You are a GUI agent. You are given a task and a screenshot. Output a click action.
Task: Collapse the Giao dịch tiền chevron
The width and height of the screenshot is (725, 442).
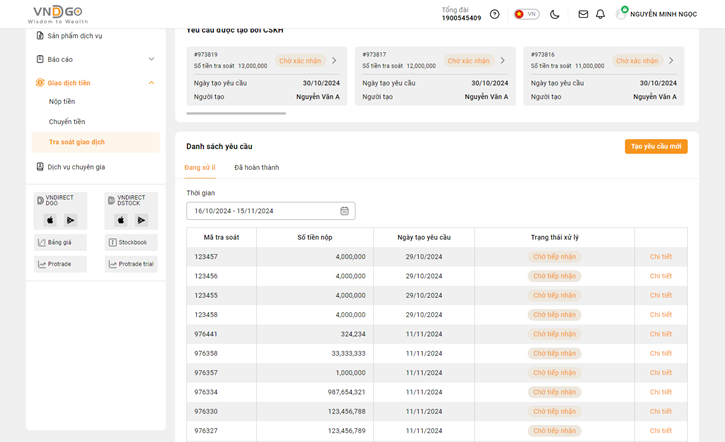pos(151,83)
